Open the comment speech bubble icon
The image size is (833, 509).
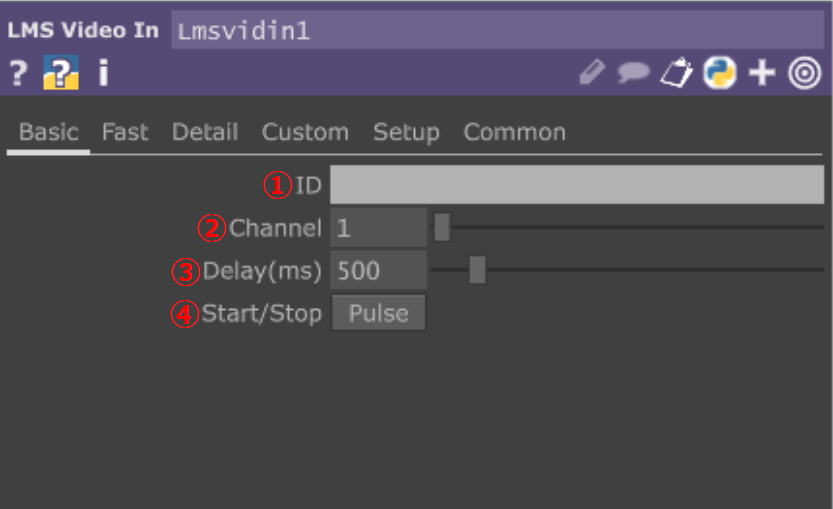[x=633, y=73]
